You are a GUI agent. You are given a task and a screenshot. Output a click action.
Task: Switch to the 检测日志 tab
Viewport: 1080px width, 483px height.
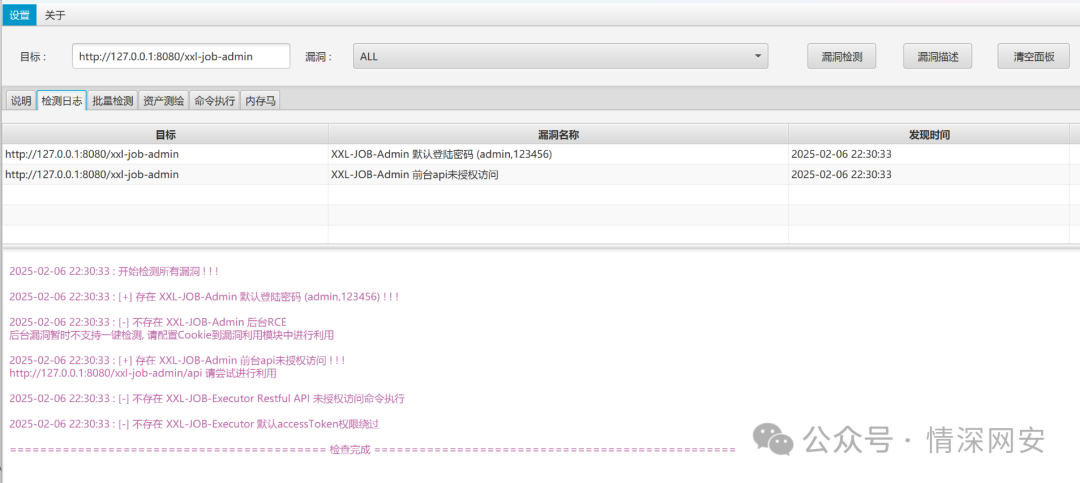(x=62, y=101)
